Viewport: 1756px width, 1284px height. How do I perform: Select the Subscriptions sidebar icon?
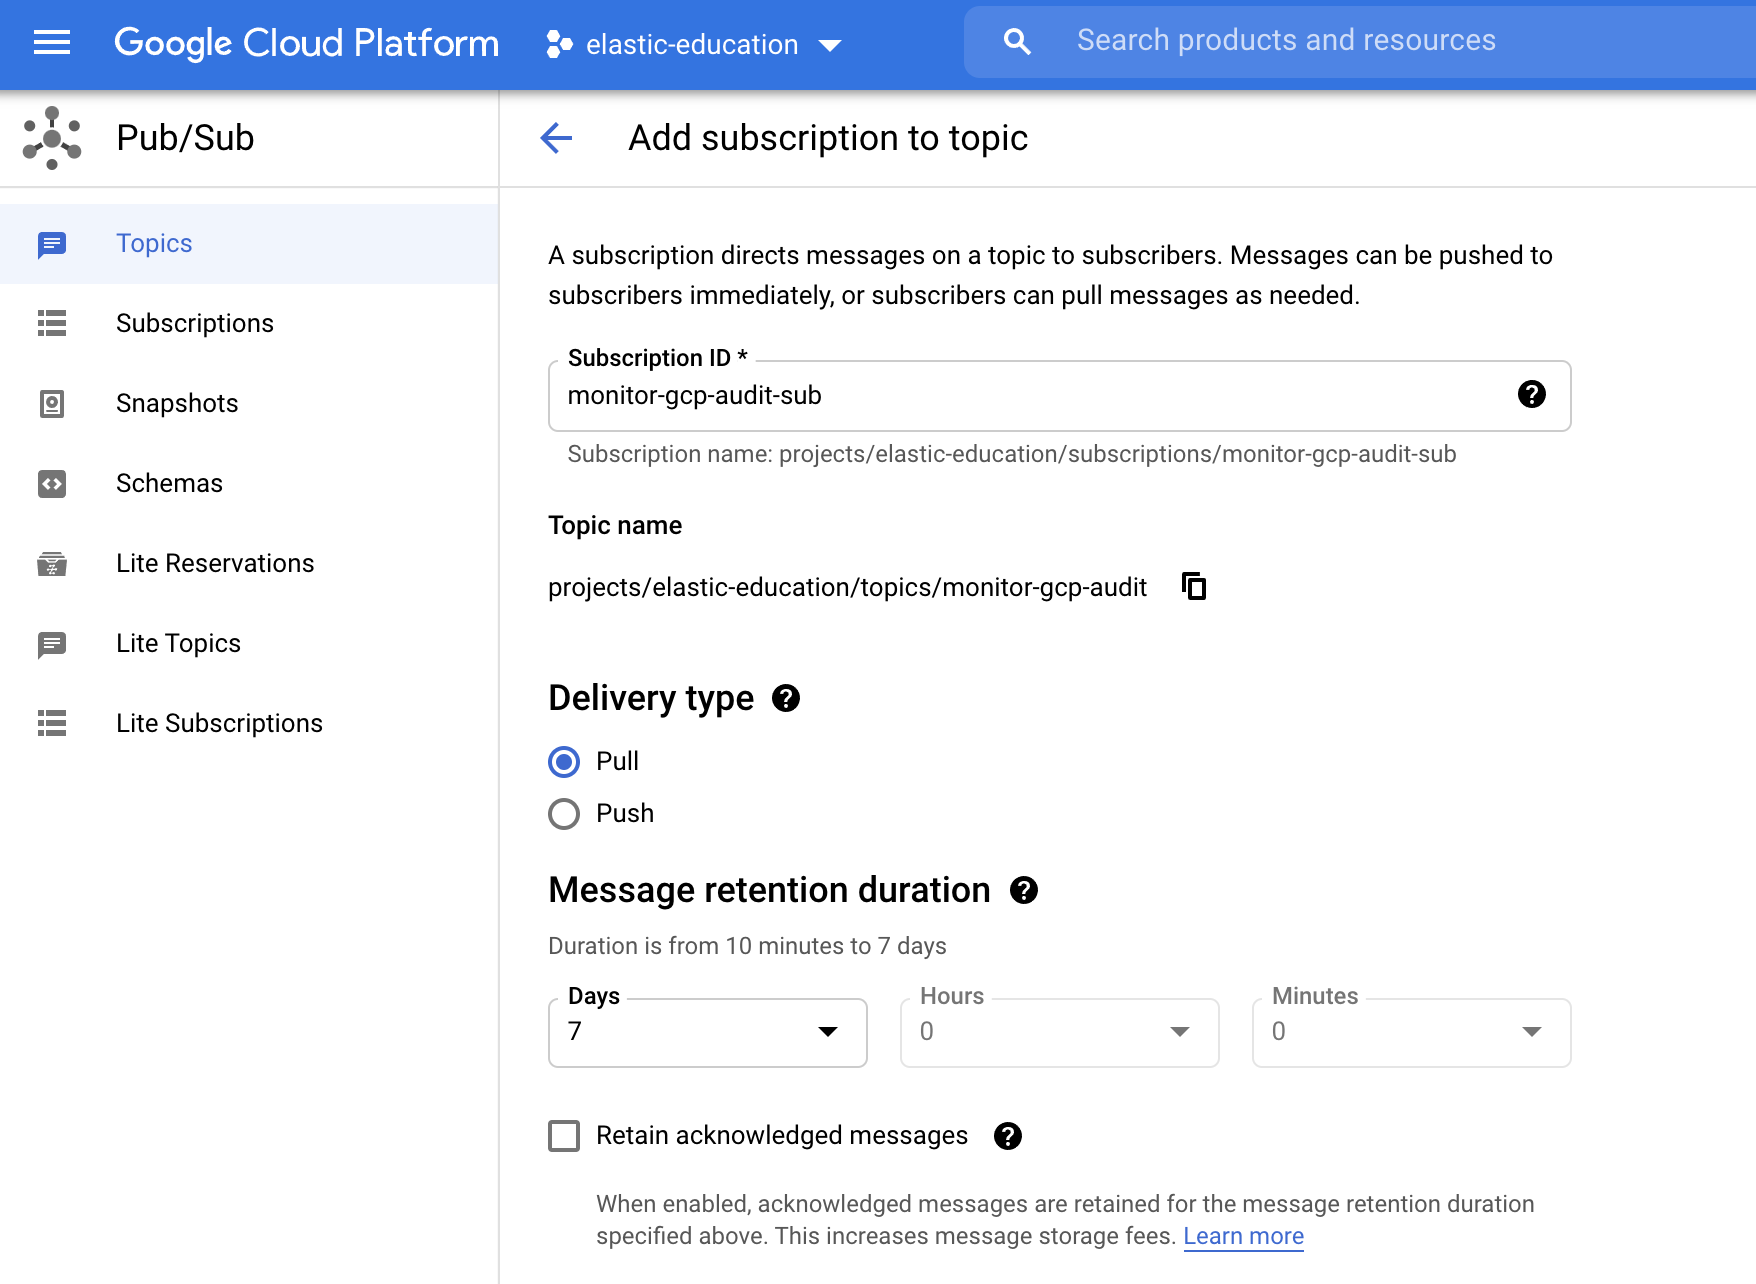(x=51, y=323)
